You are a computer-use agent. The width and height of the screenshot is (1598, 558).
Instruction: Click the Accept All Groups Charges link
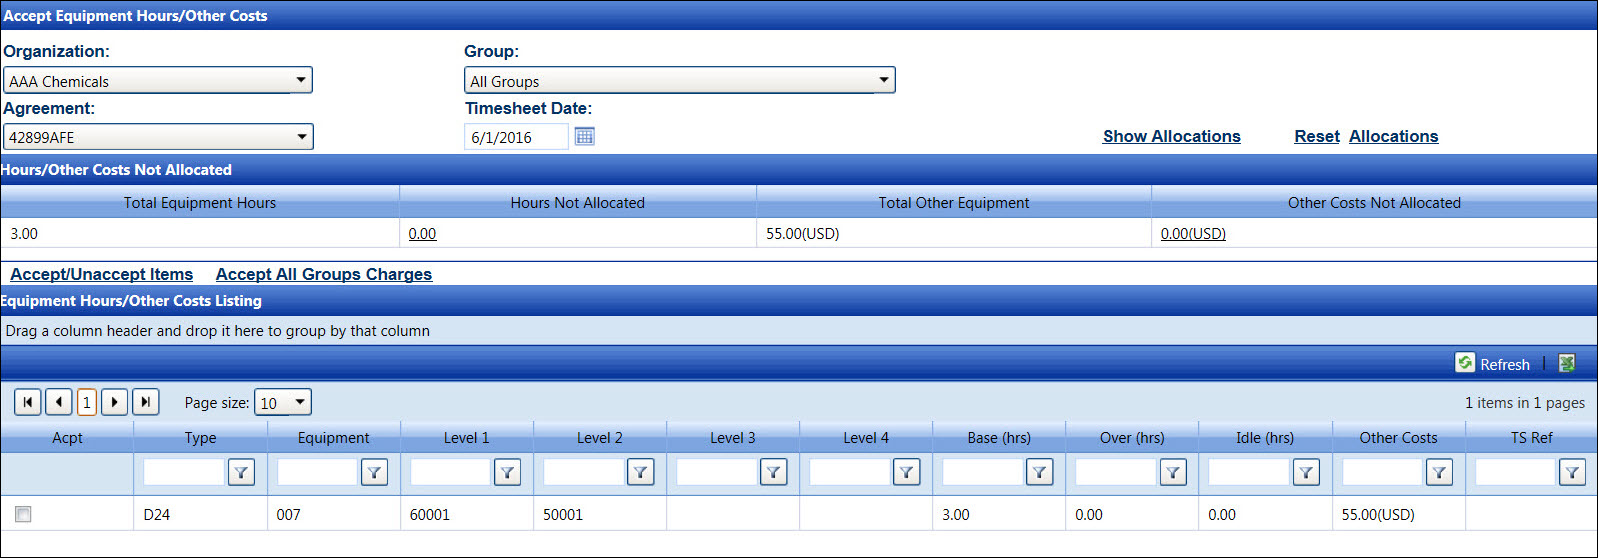pyautogui.click(x=324, y=274)
